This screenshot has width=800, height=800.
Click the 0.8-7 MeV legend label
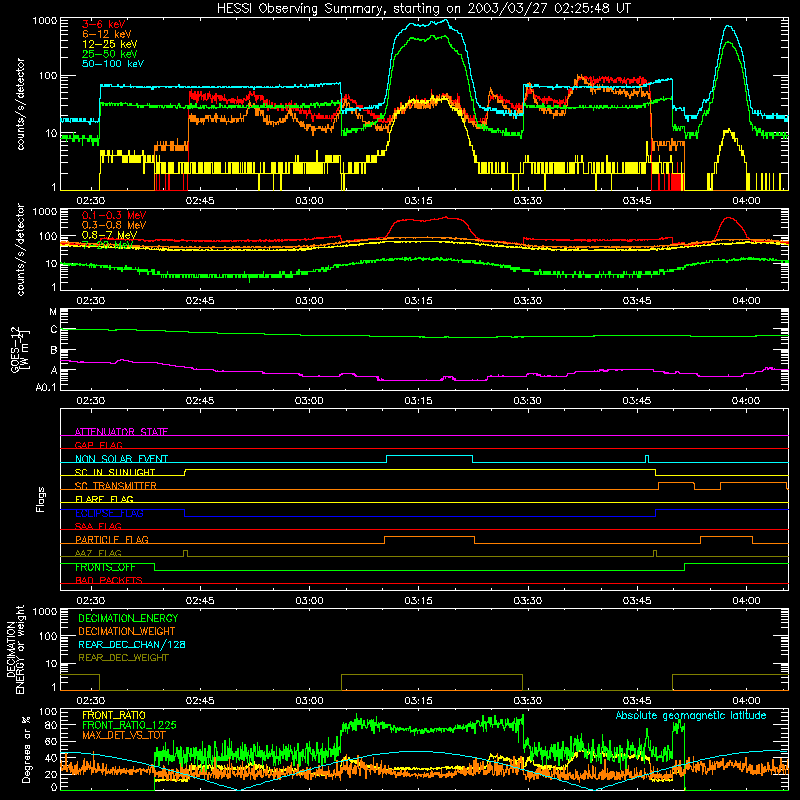109,235
